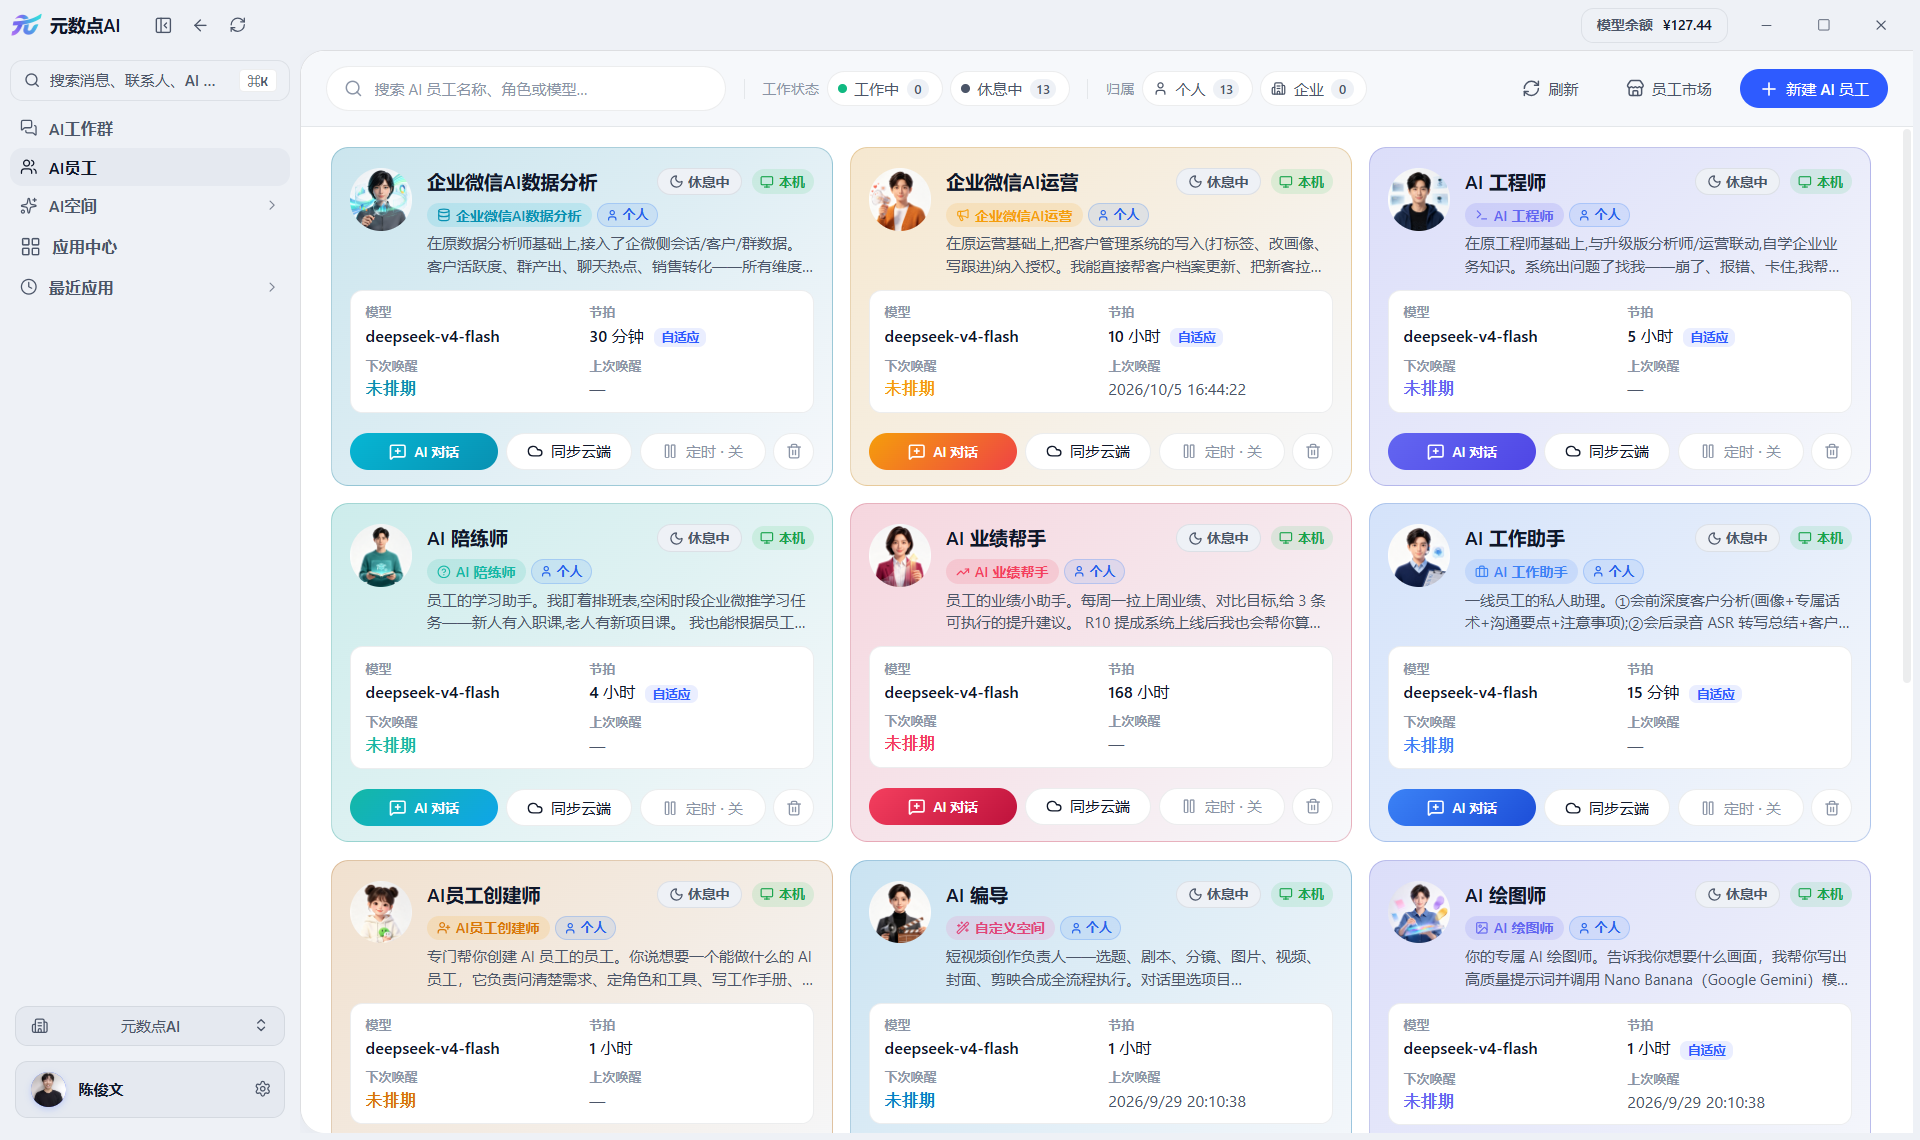The width and height of the screenshot is (1920, 1140).
Task: Click 同步云端 for AI 陪练师
Action: [x=569, y=808]
